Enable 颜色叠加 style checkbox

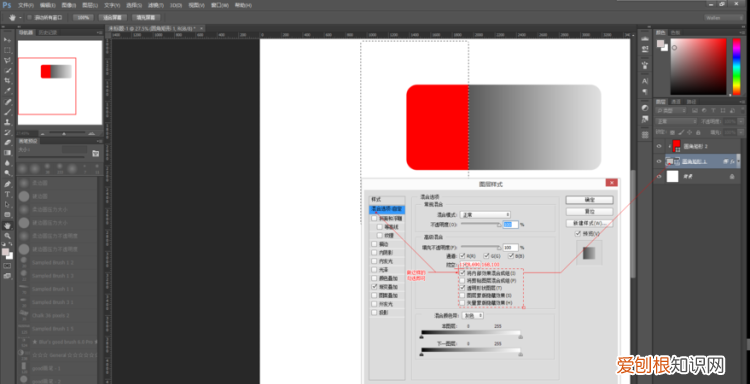coord(374,278)
